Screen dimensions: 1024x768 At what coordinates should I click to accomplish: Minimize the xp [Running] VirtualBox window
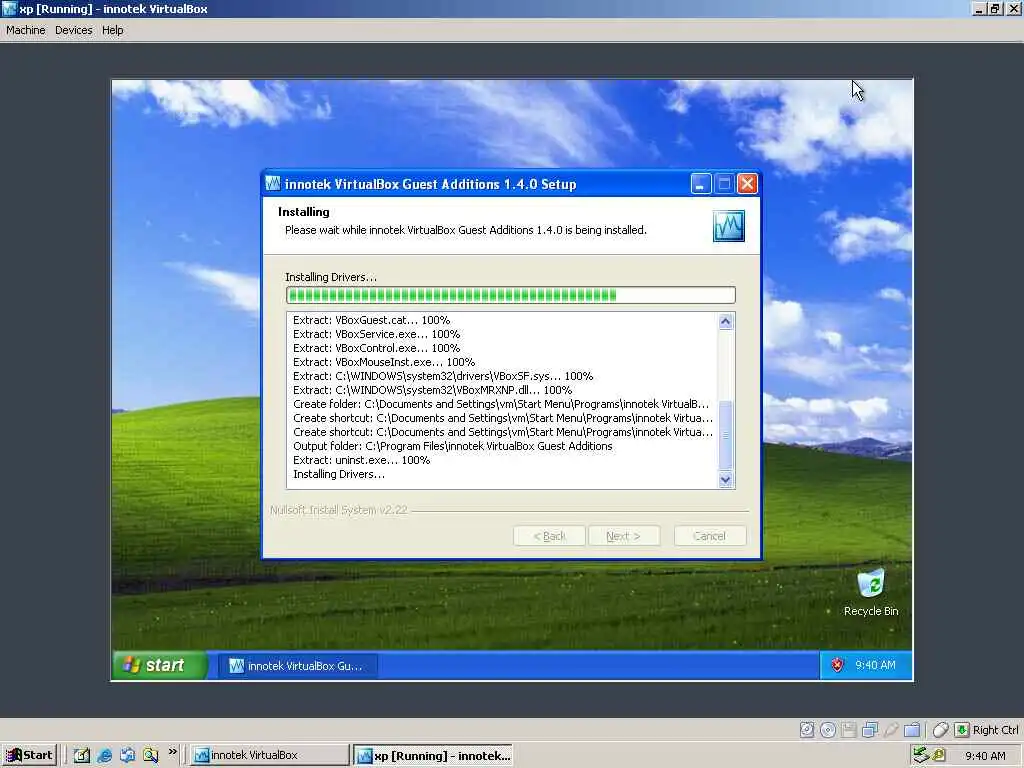pyautogui.click(x=979, y=8)
